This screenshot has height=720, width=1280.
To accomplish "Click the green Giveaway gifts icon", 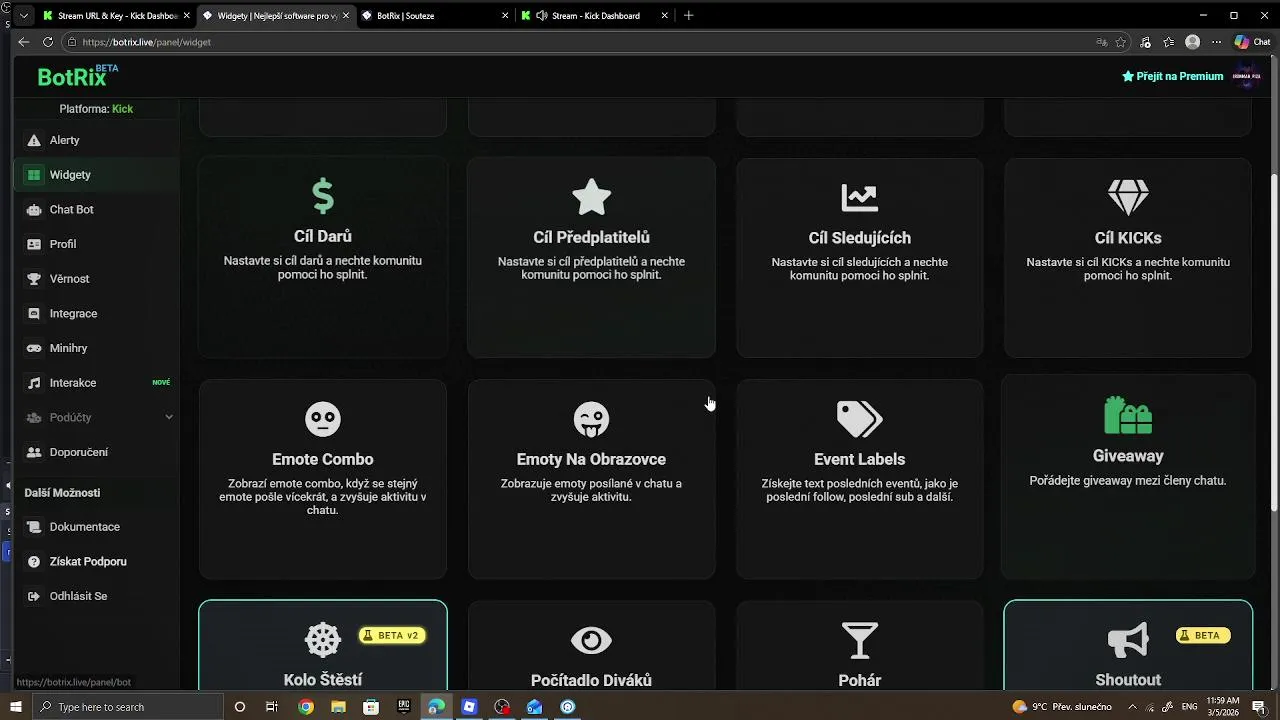I will click(1128, 415).
